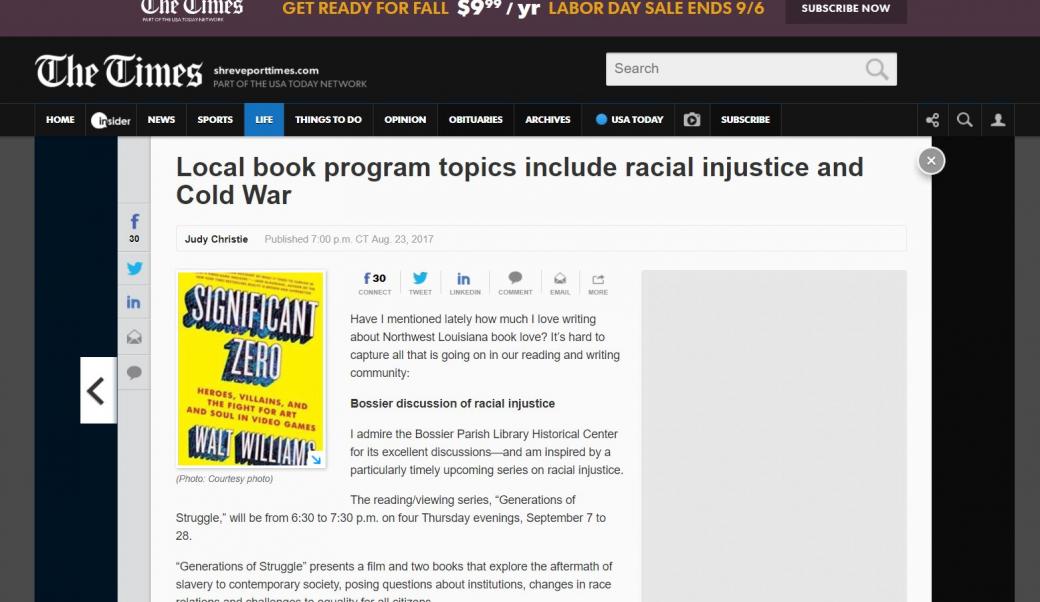
Task: Share on Facebook from the left sidebar
Action: [x=135, y=227]
